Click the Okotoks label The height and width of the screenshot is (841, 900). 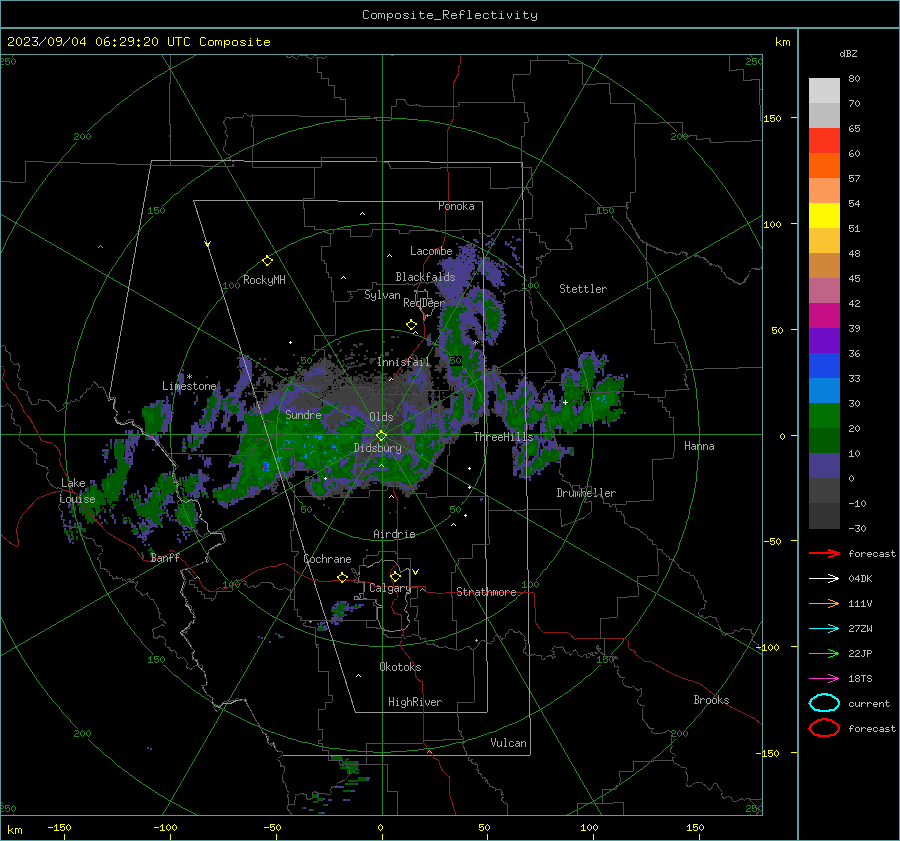(x=400, y=666)
